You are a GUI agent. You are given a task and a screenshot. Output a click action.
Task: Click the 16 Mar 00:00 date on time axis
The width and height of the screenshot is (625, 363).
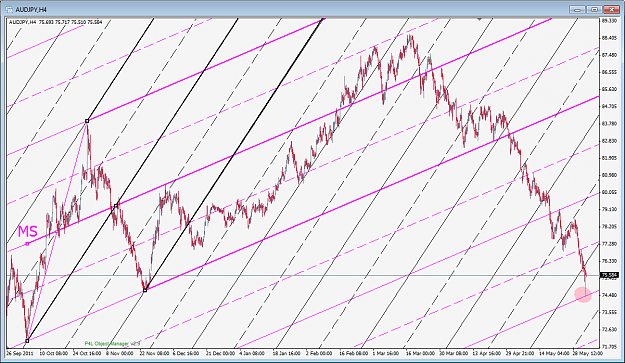pyautogui.click(x=421, y=353)
